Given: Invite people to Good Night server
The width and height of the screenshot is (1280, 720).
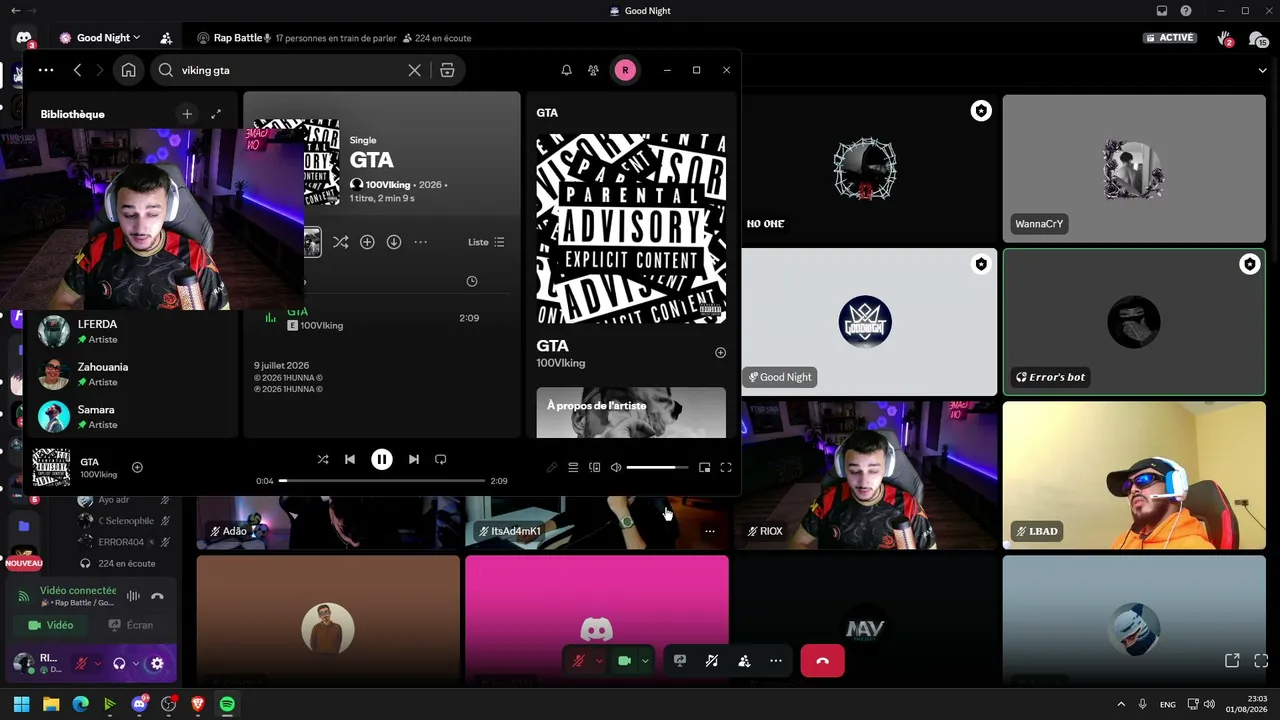Looking at the screenshot, I should pyautogui.click(x=166, y=38).
